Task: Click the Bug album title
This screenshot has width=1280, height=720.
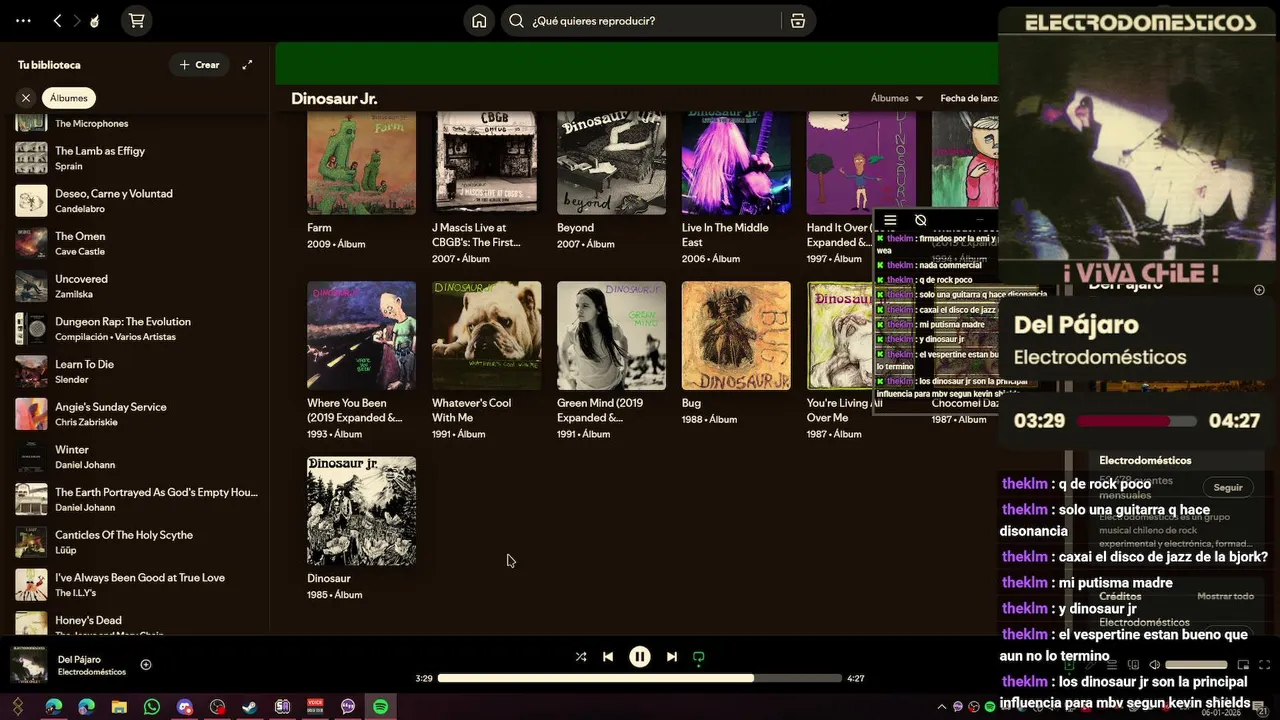Action: coord(691,403)
